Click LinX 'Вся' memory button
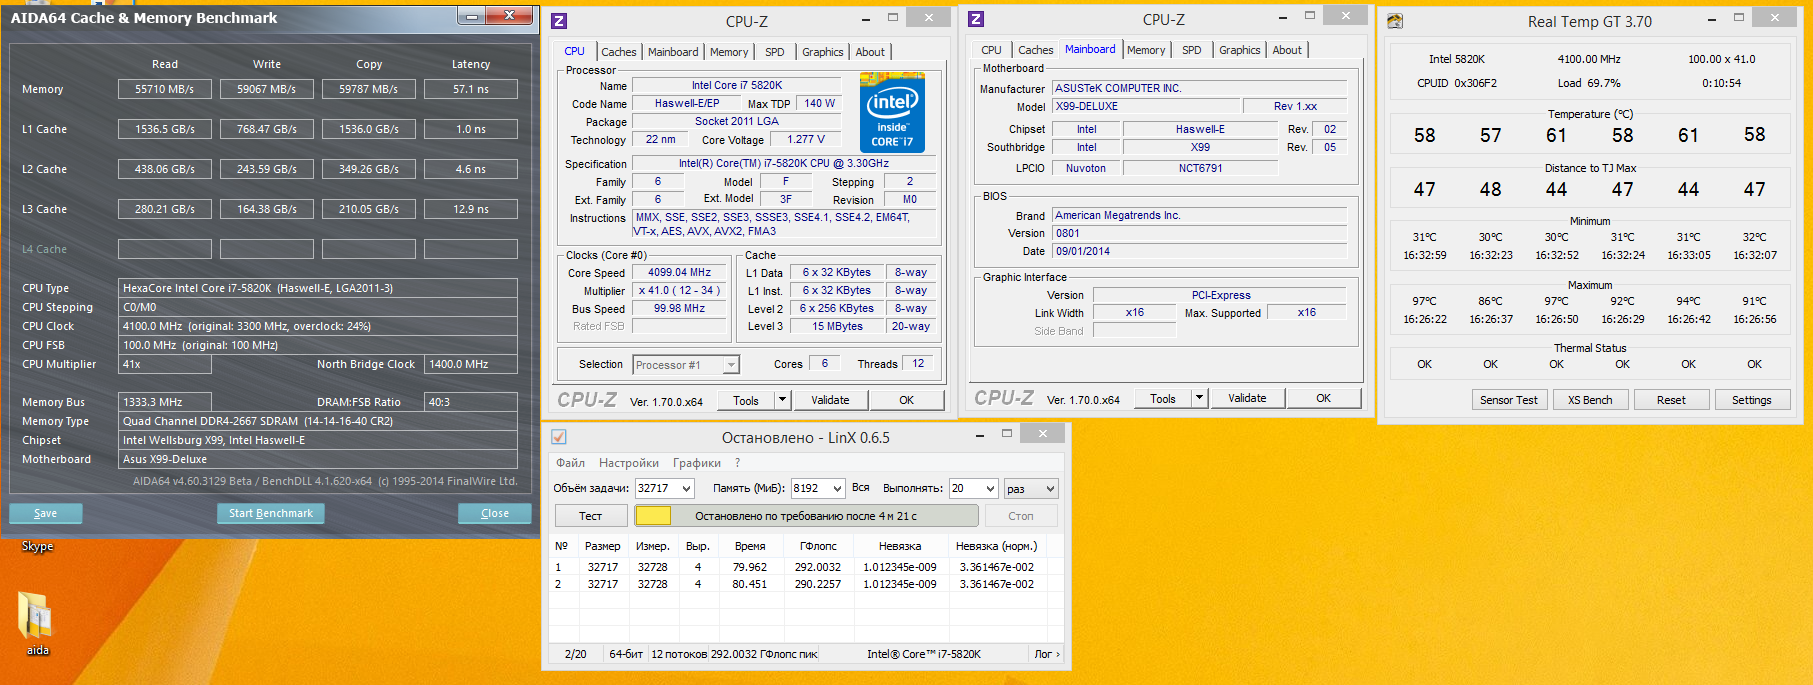Viewport: 1813px width, 685px height. tap(860, 488)
